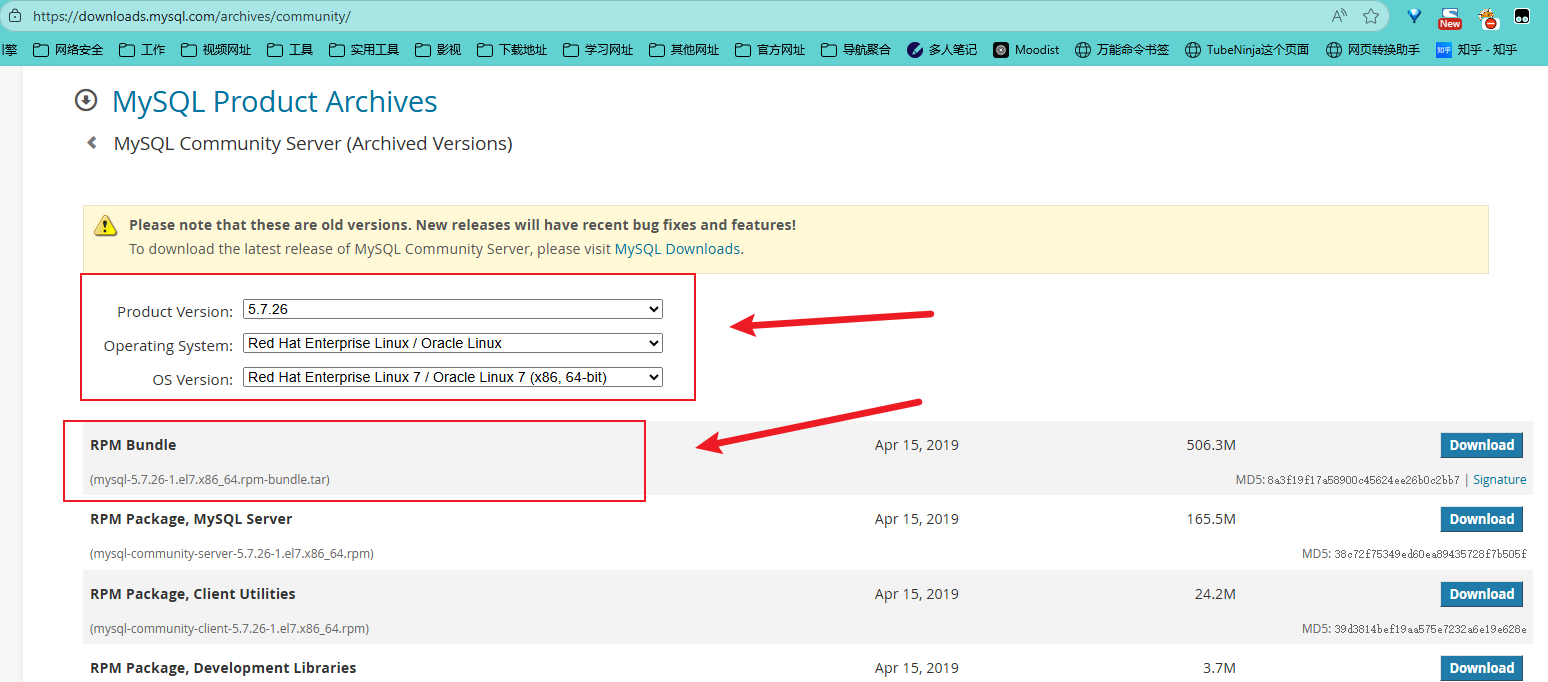This screenshot has height=682, width=1548.
Task: Click the mysql-community-server-5.7.26 rpm filename
Action: [232, 554]
